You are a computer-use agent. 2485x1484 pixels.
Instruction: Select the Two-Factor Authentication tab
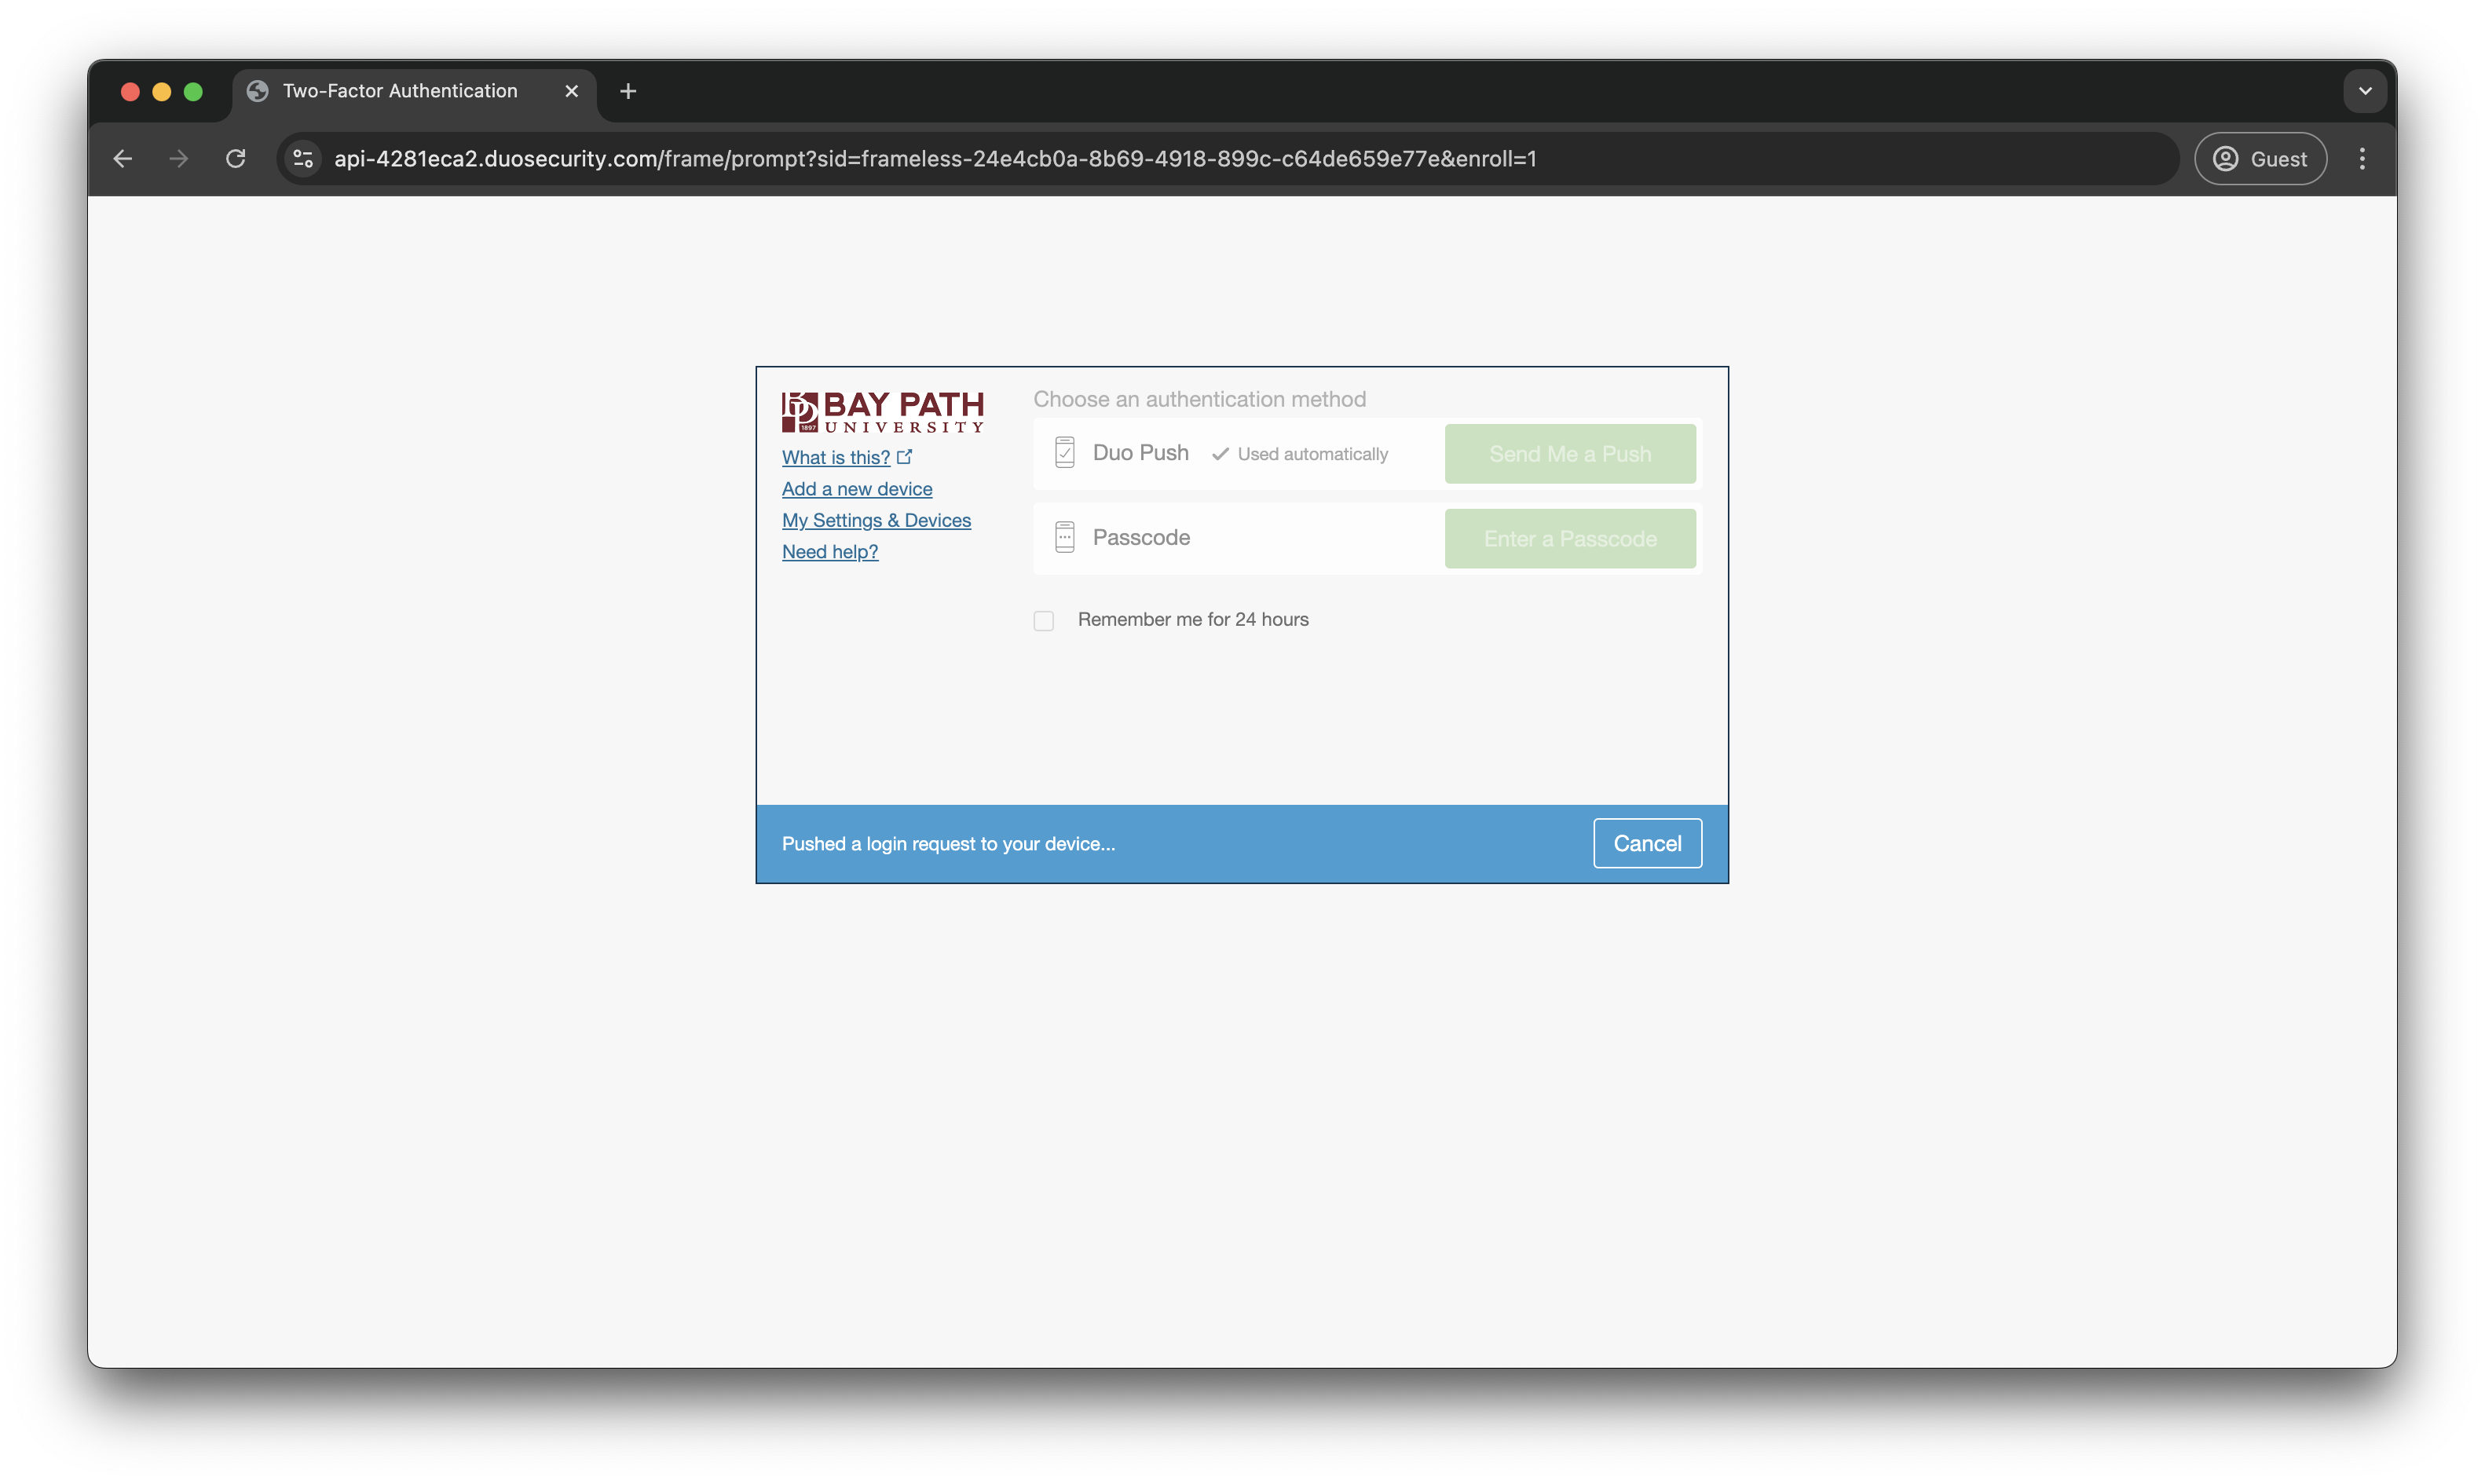pyautogui.click(x=400, y=91)
